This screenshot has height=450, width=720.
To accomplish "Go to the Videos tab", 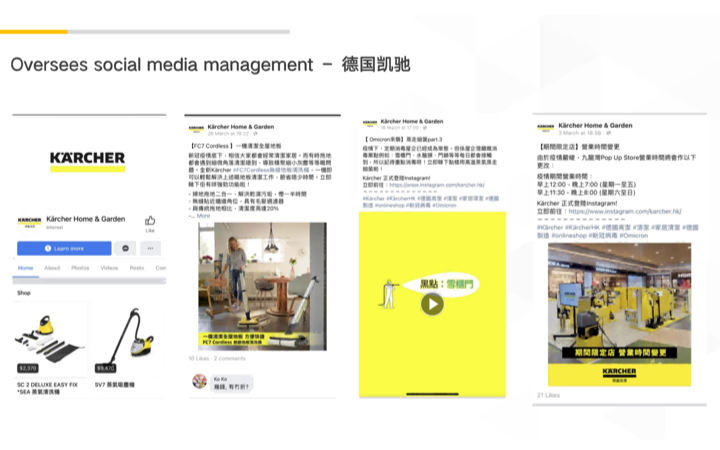I will [x=109, y=268].
